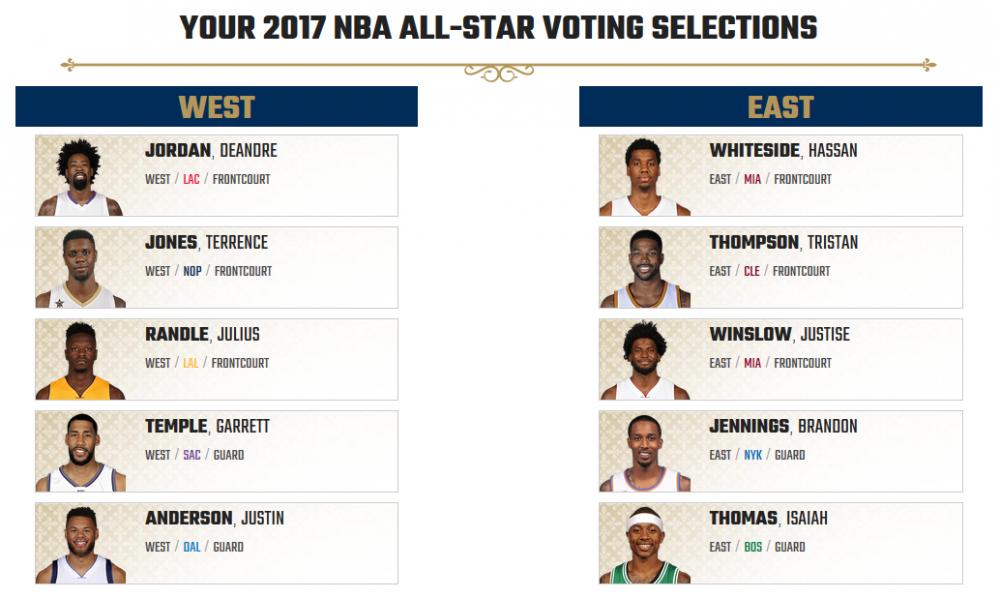Open the WHITESIDE, HASSAN name link

pyautogui.click(x=783, y=151)
